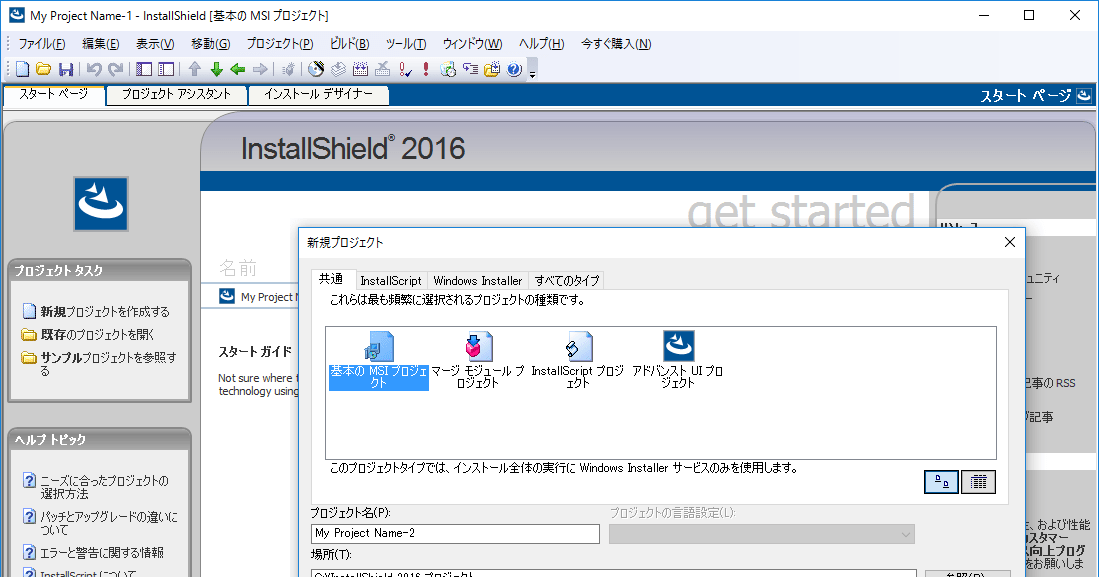Click the InstallShield logo on the start page
The height and width of the screenshot is (577, 1099).
click(x=101, y=203)
